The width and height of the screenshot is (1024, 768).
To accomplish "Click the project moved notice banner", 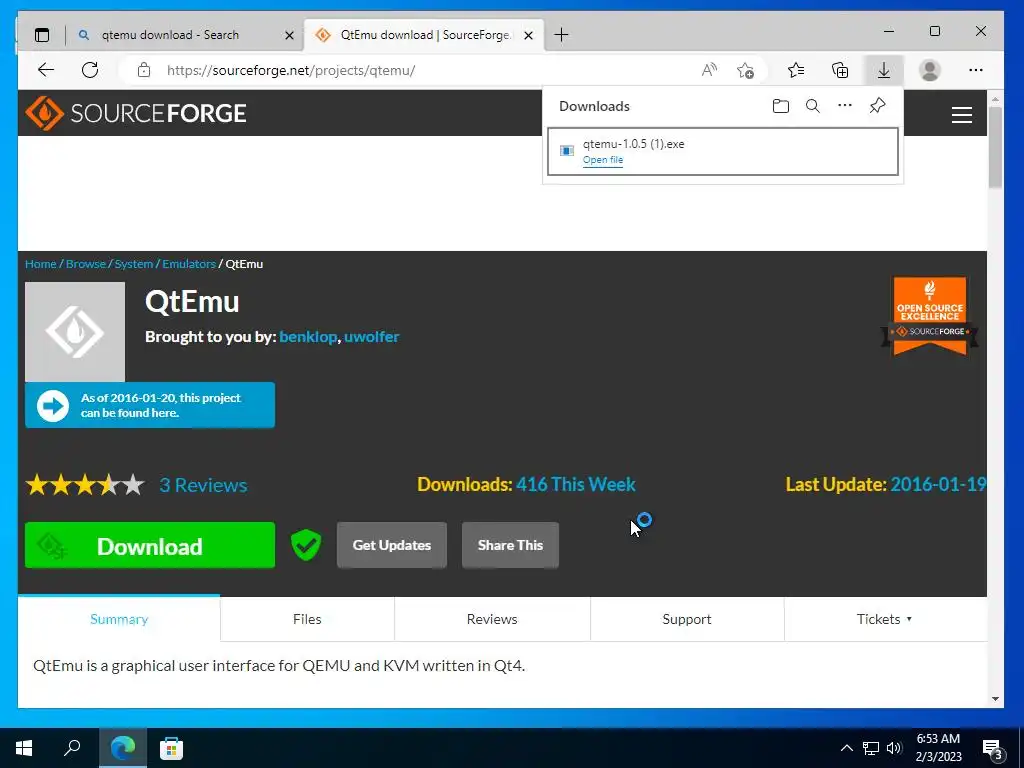I will [150, 405].
